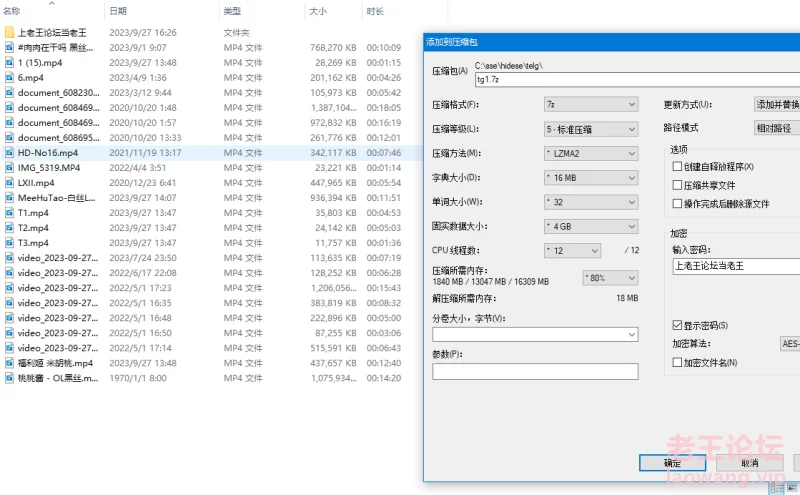800x495 pixels.
Task: Click the file icon of T2.mp4
Action: tap(9, 228)
